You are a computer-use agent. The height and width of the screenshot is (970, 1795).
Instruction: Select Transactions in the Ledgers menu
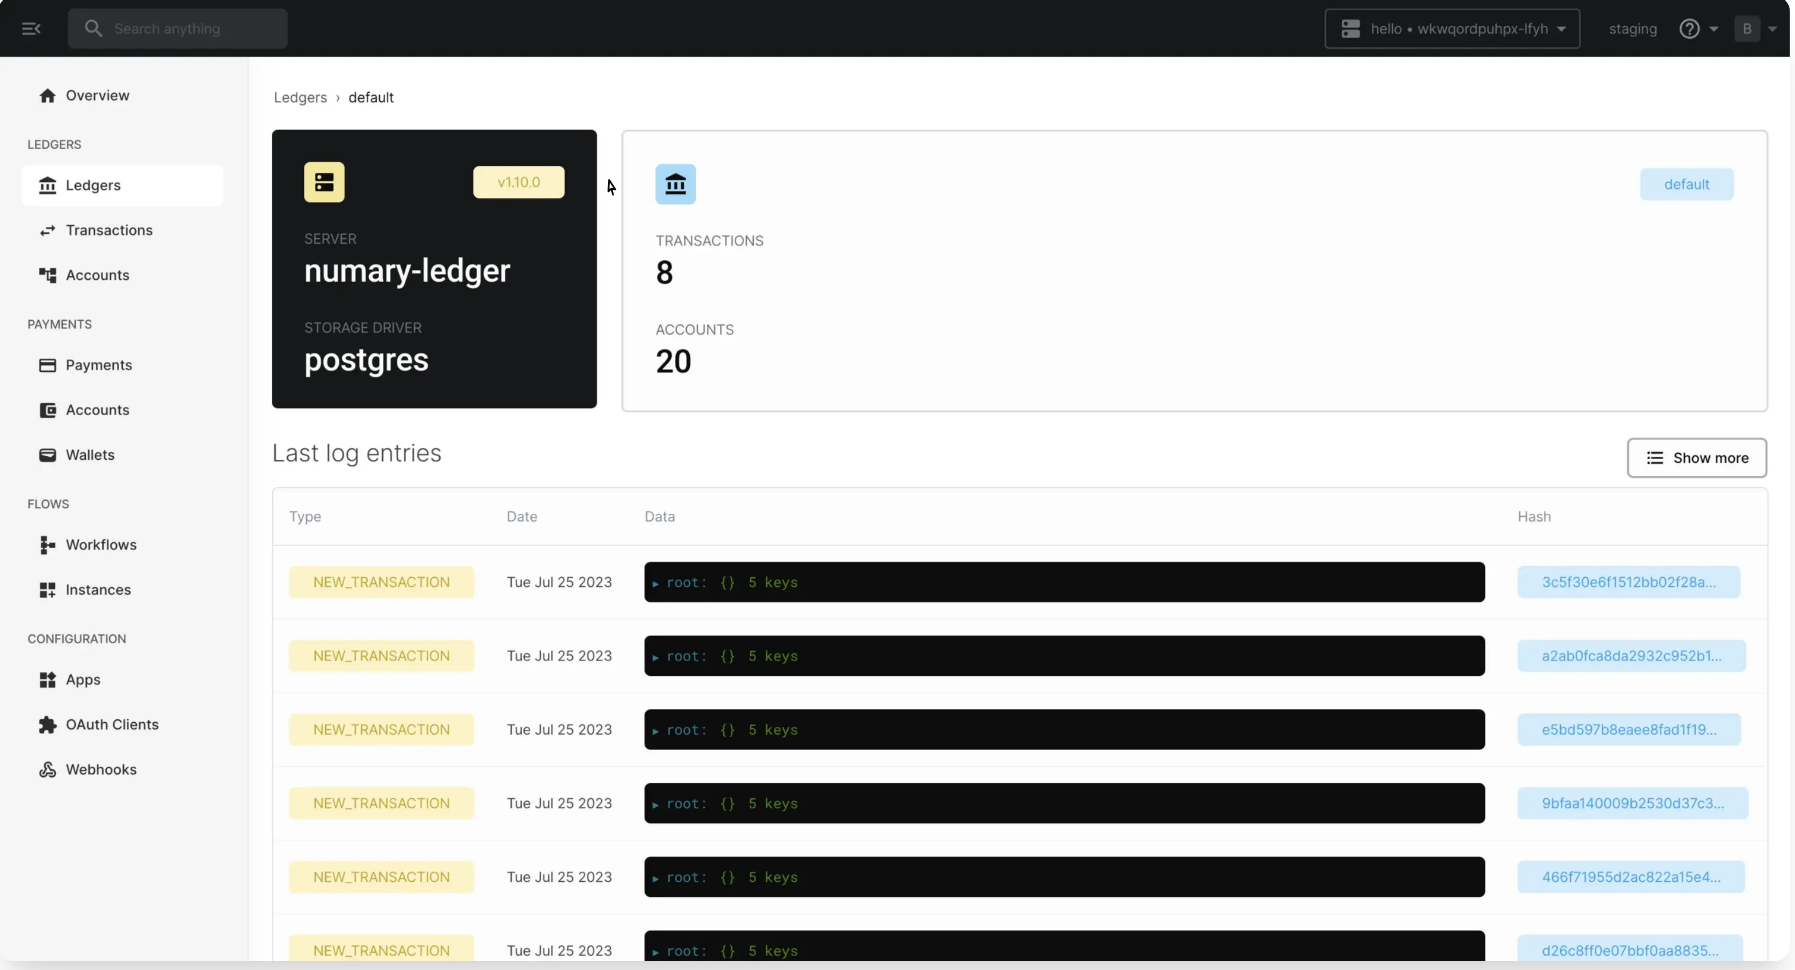tap(109, 230)
